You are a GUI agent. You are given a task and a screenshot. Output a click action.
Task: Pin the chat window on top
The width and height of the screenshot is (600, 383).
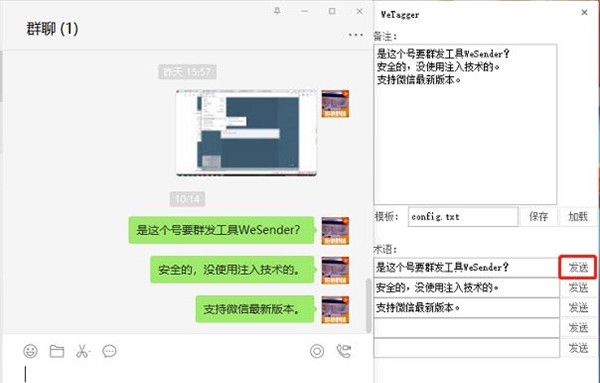(x=277, y=11)
